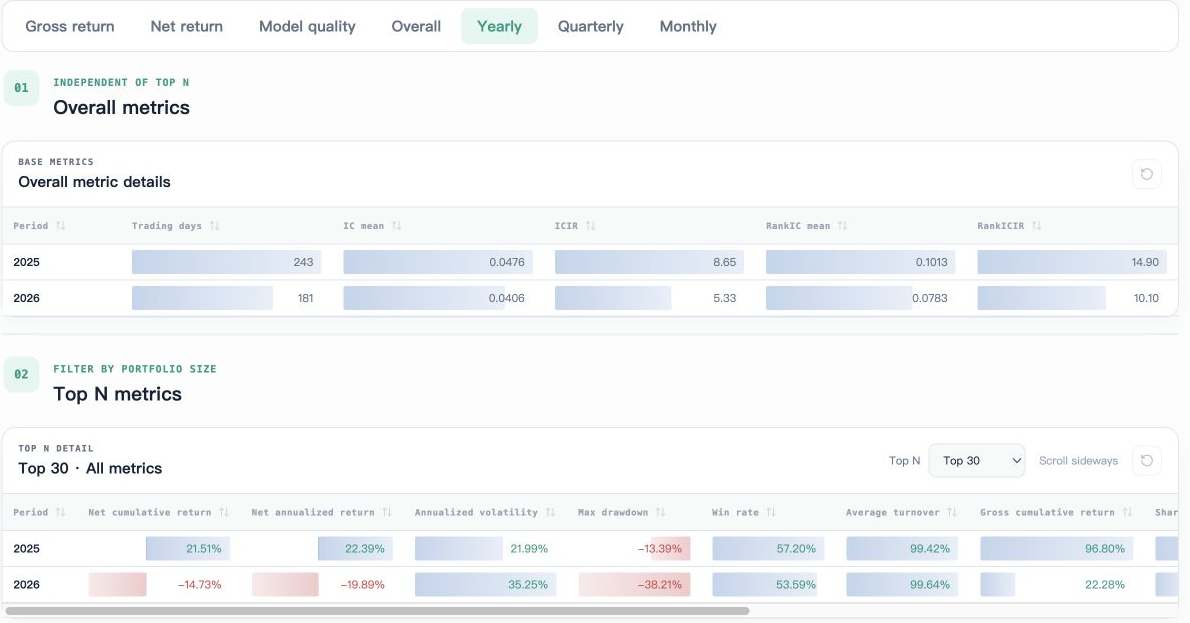Click the Max drawdown column header

(613, 513)
